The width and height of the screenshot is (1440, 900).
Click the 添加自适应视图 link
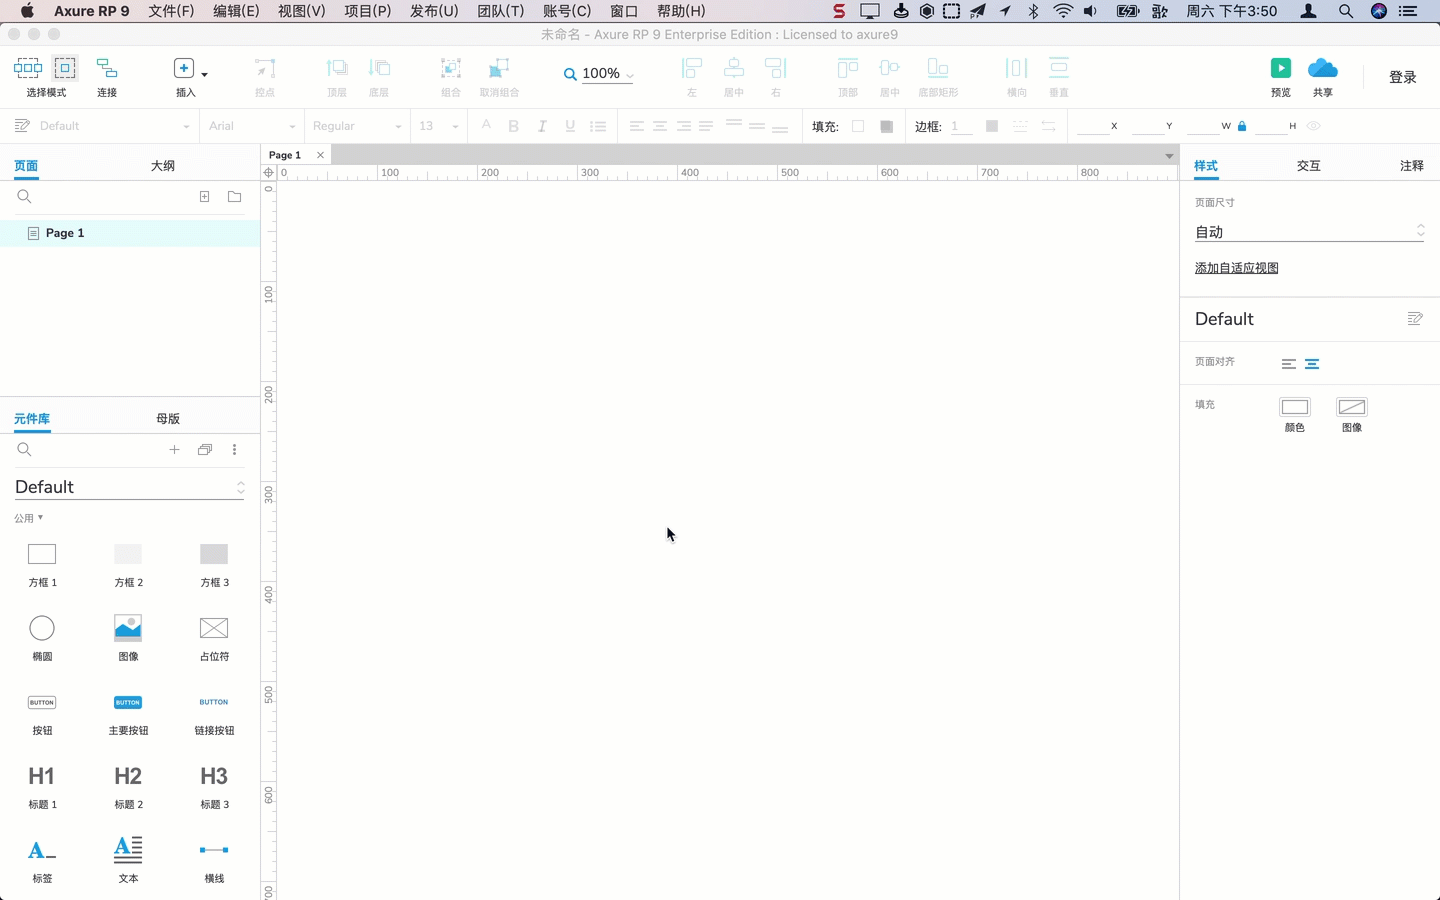(1237, 268)
